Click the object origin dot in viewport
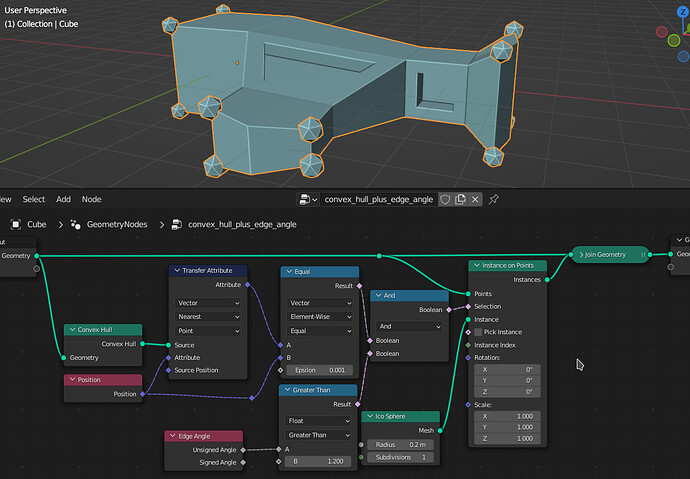 pos(237,63)
